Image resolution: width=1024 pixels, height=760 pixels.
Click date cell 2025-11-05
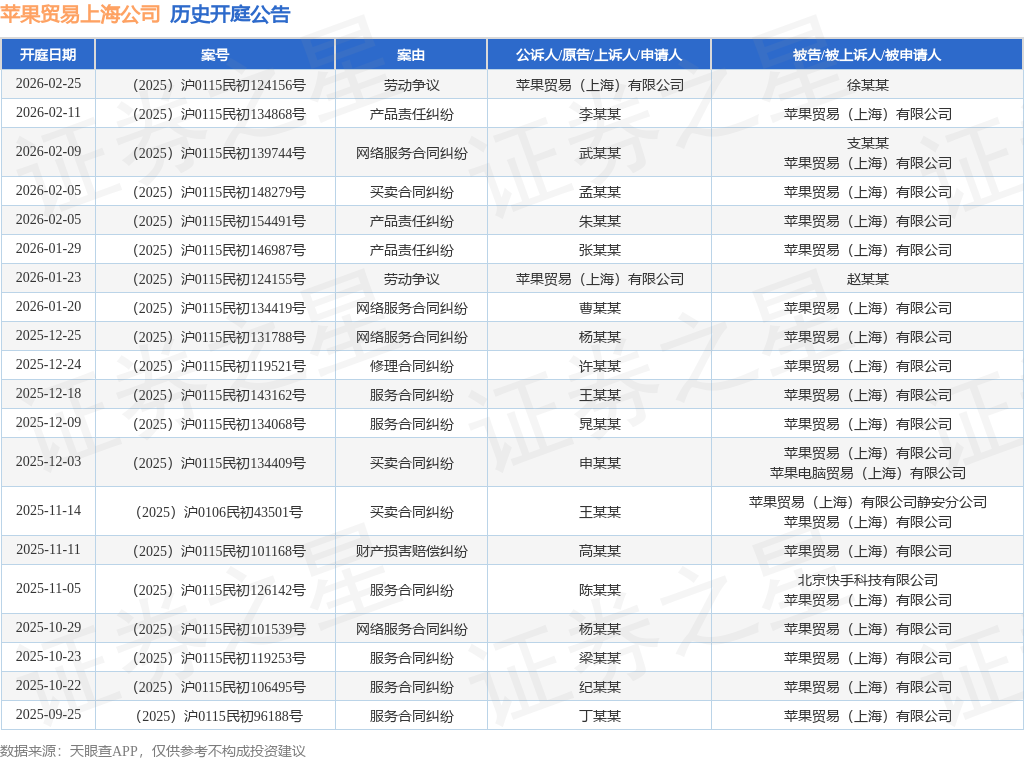click(48, 588)
